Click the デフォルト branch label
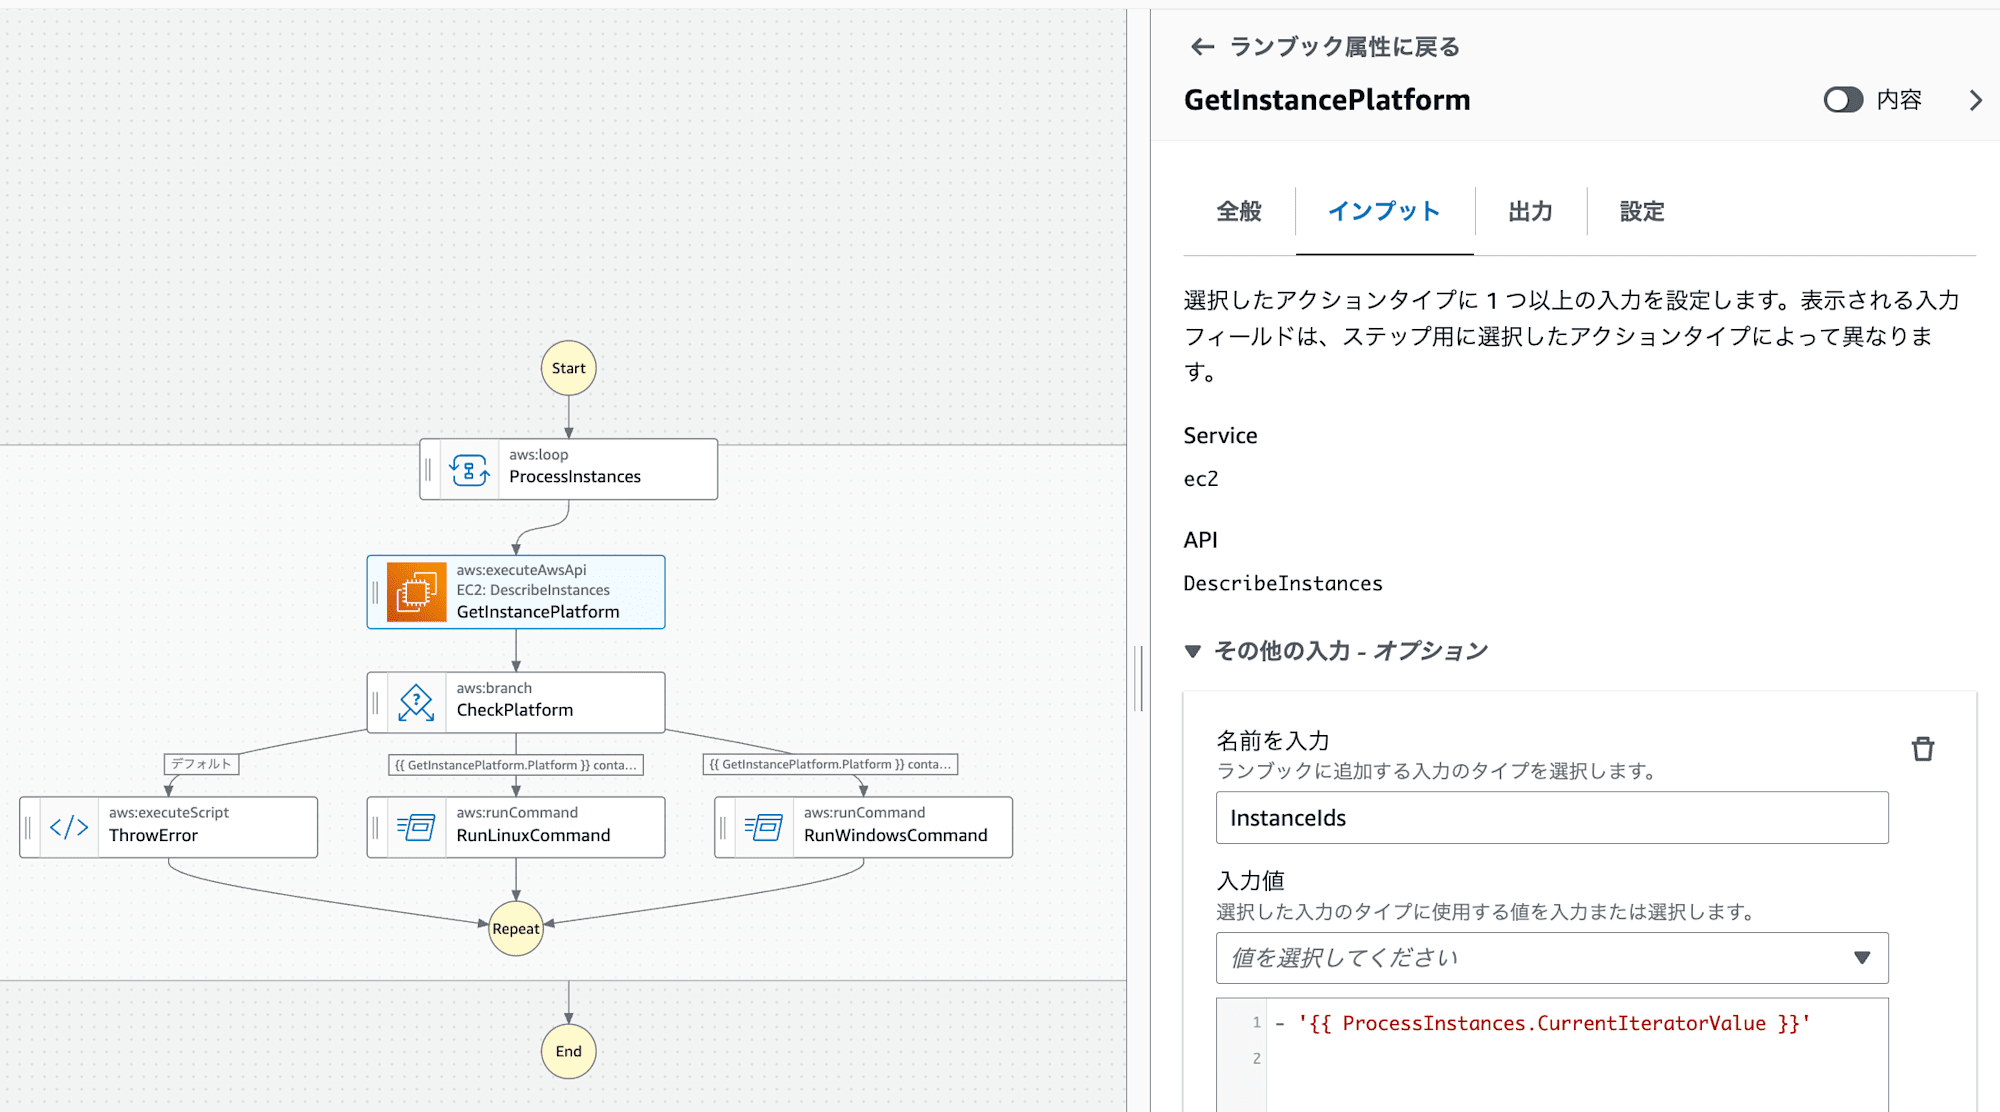Image resolution: width=2000 pixels, height=1112 pixels. 201,764
